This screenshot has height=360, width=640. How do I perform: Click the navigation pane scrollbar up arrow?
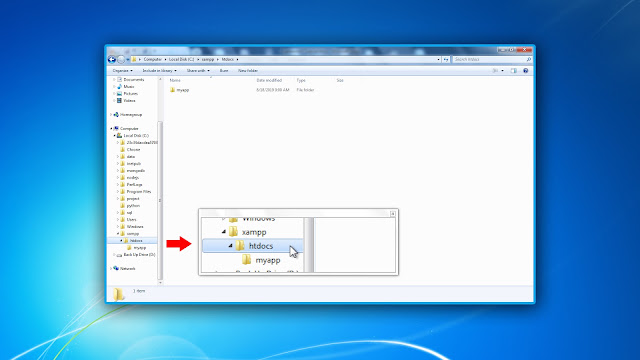[160, 80]
